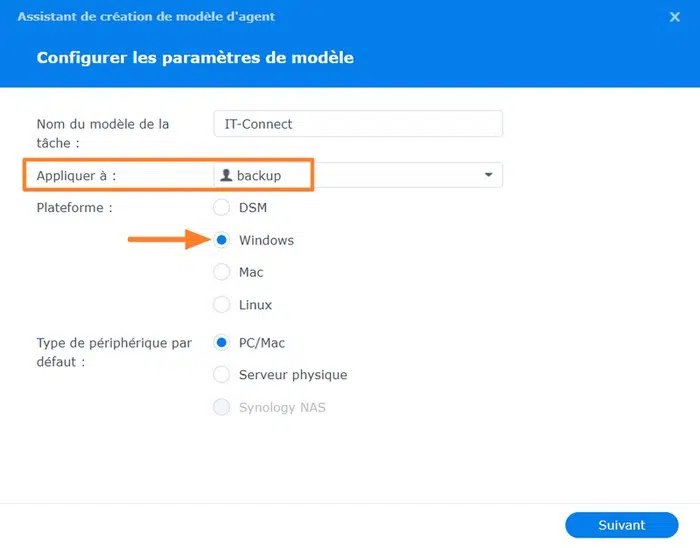This screenshot has height=548, width=700.
Task: Expand the backup user selection box
Action: pos(357,175)
